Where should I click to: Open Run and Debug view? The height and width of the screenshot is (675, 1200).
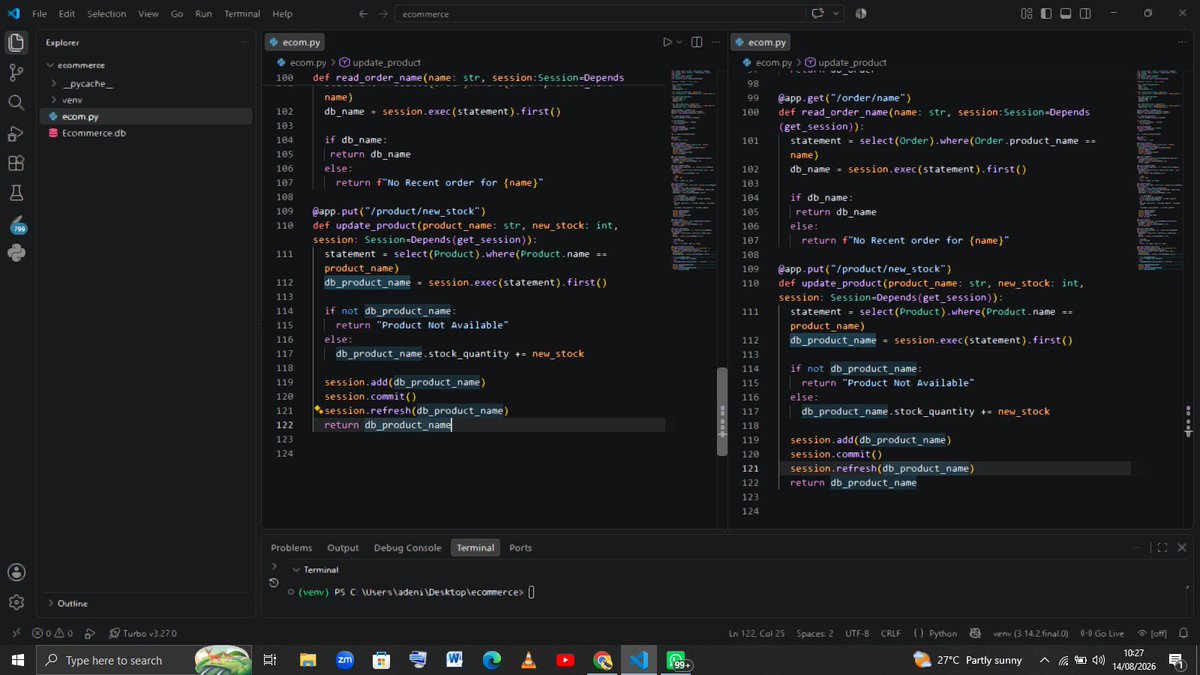pos(16,133)
